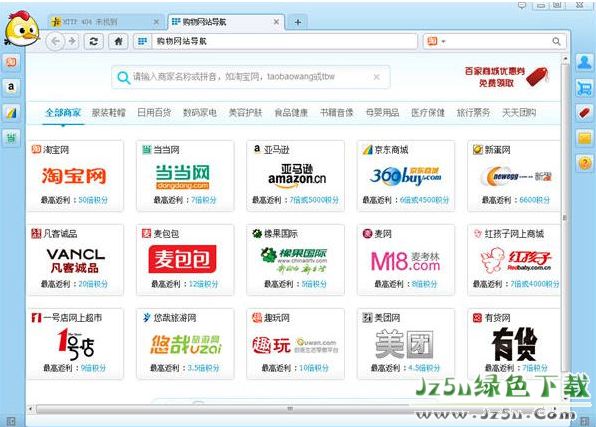Screen dimensions: 596x427
Task: Close the 购物网站导航 tab
Action: coord(276,22)
